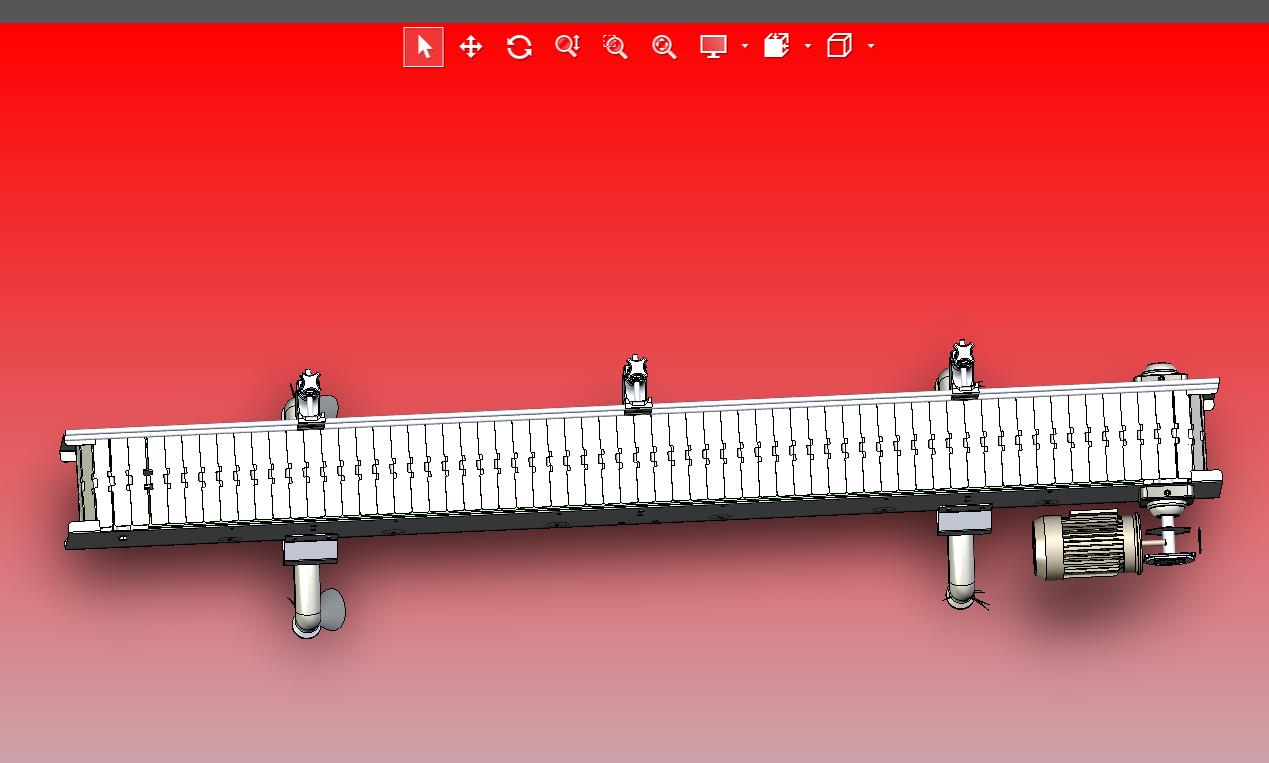1269x763 pixels.
Task: Click the electric motor on the conveyor model
Action: tap(1087, 545)
